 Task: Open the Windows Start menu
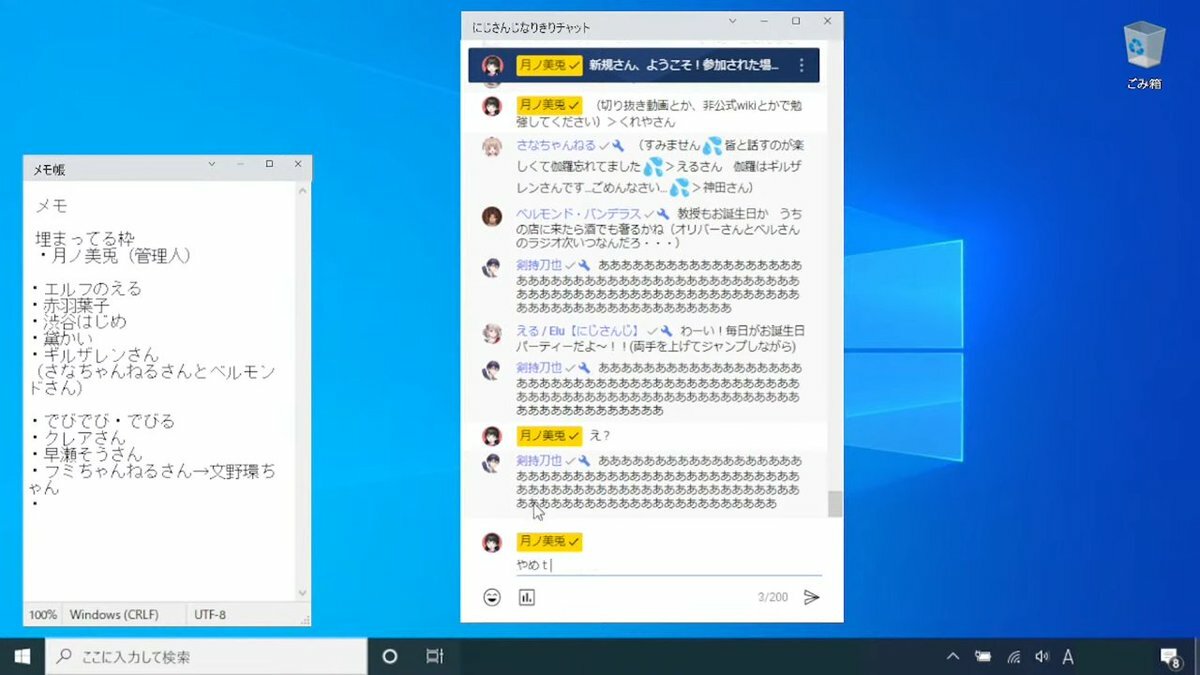22,656
